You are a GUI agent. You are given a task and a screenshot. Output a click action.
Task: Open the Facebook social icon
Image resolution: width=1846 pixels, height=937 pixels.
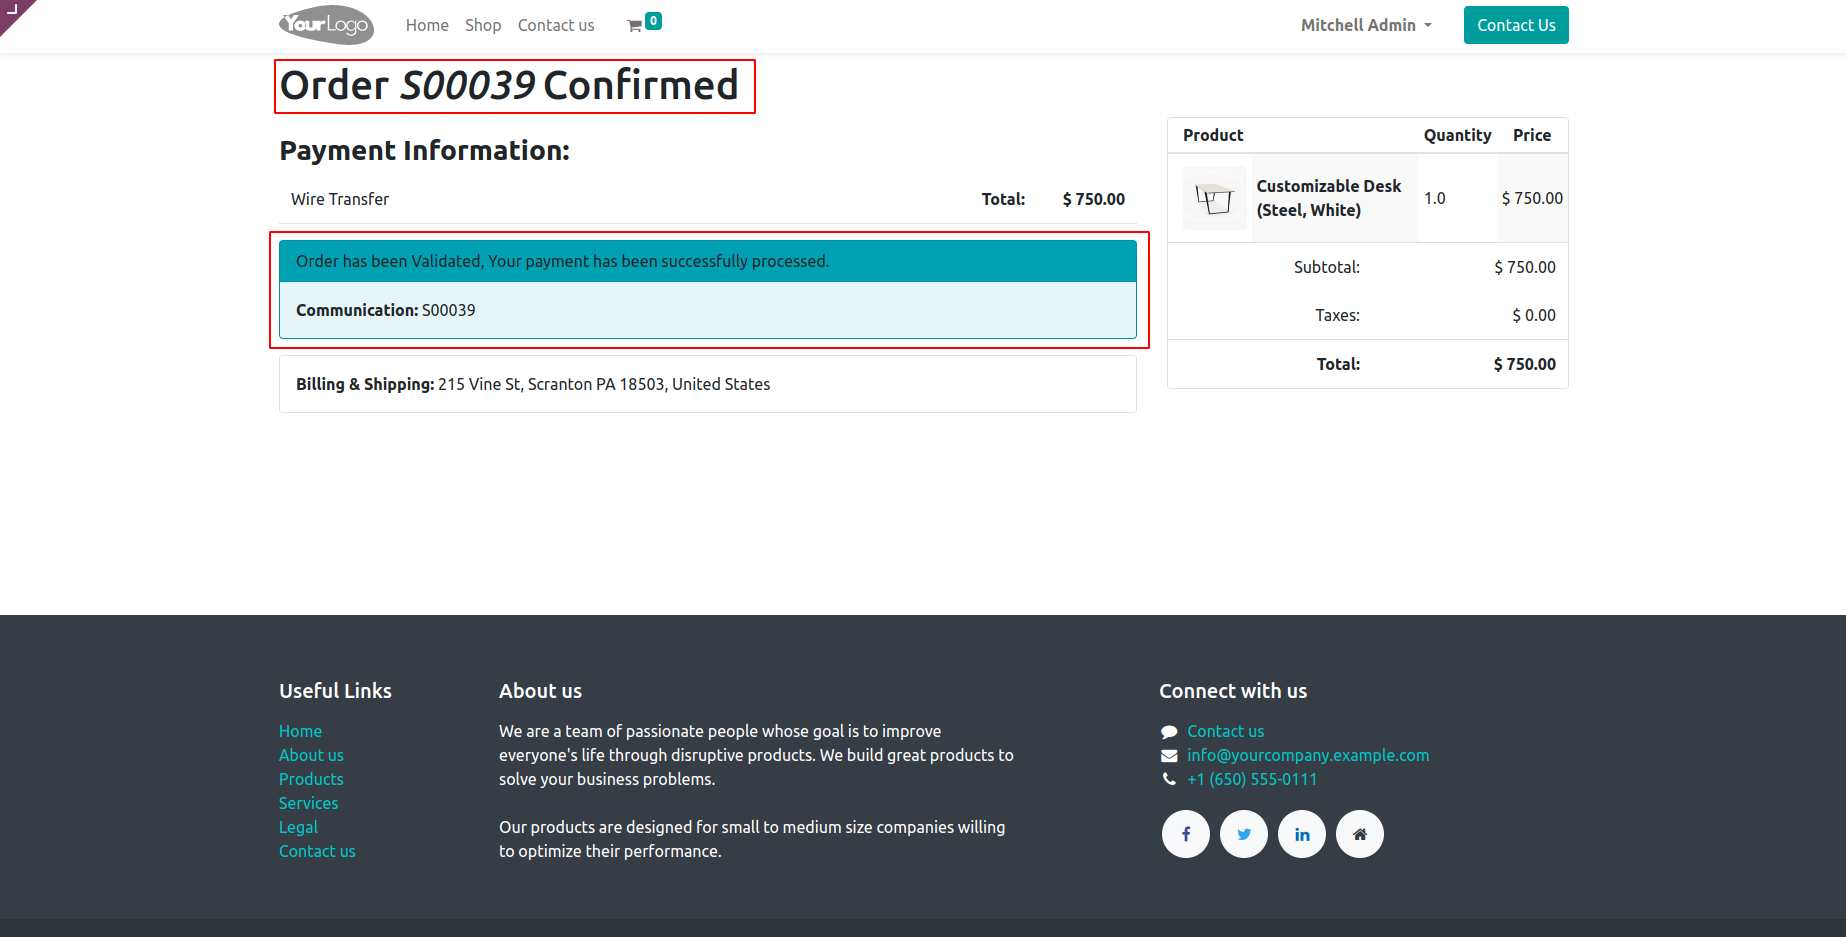point(1186,834)
